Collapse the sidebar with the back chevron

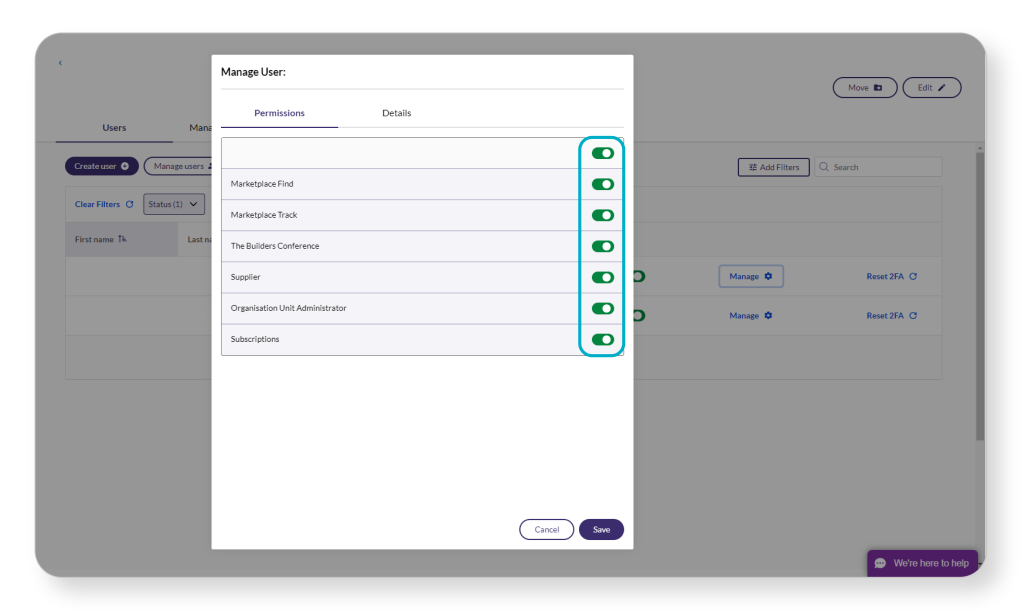[60, 62]
